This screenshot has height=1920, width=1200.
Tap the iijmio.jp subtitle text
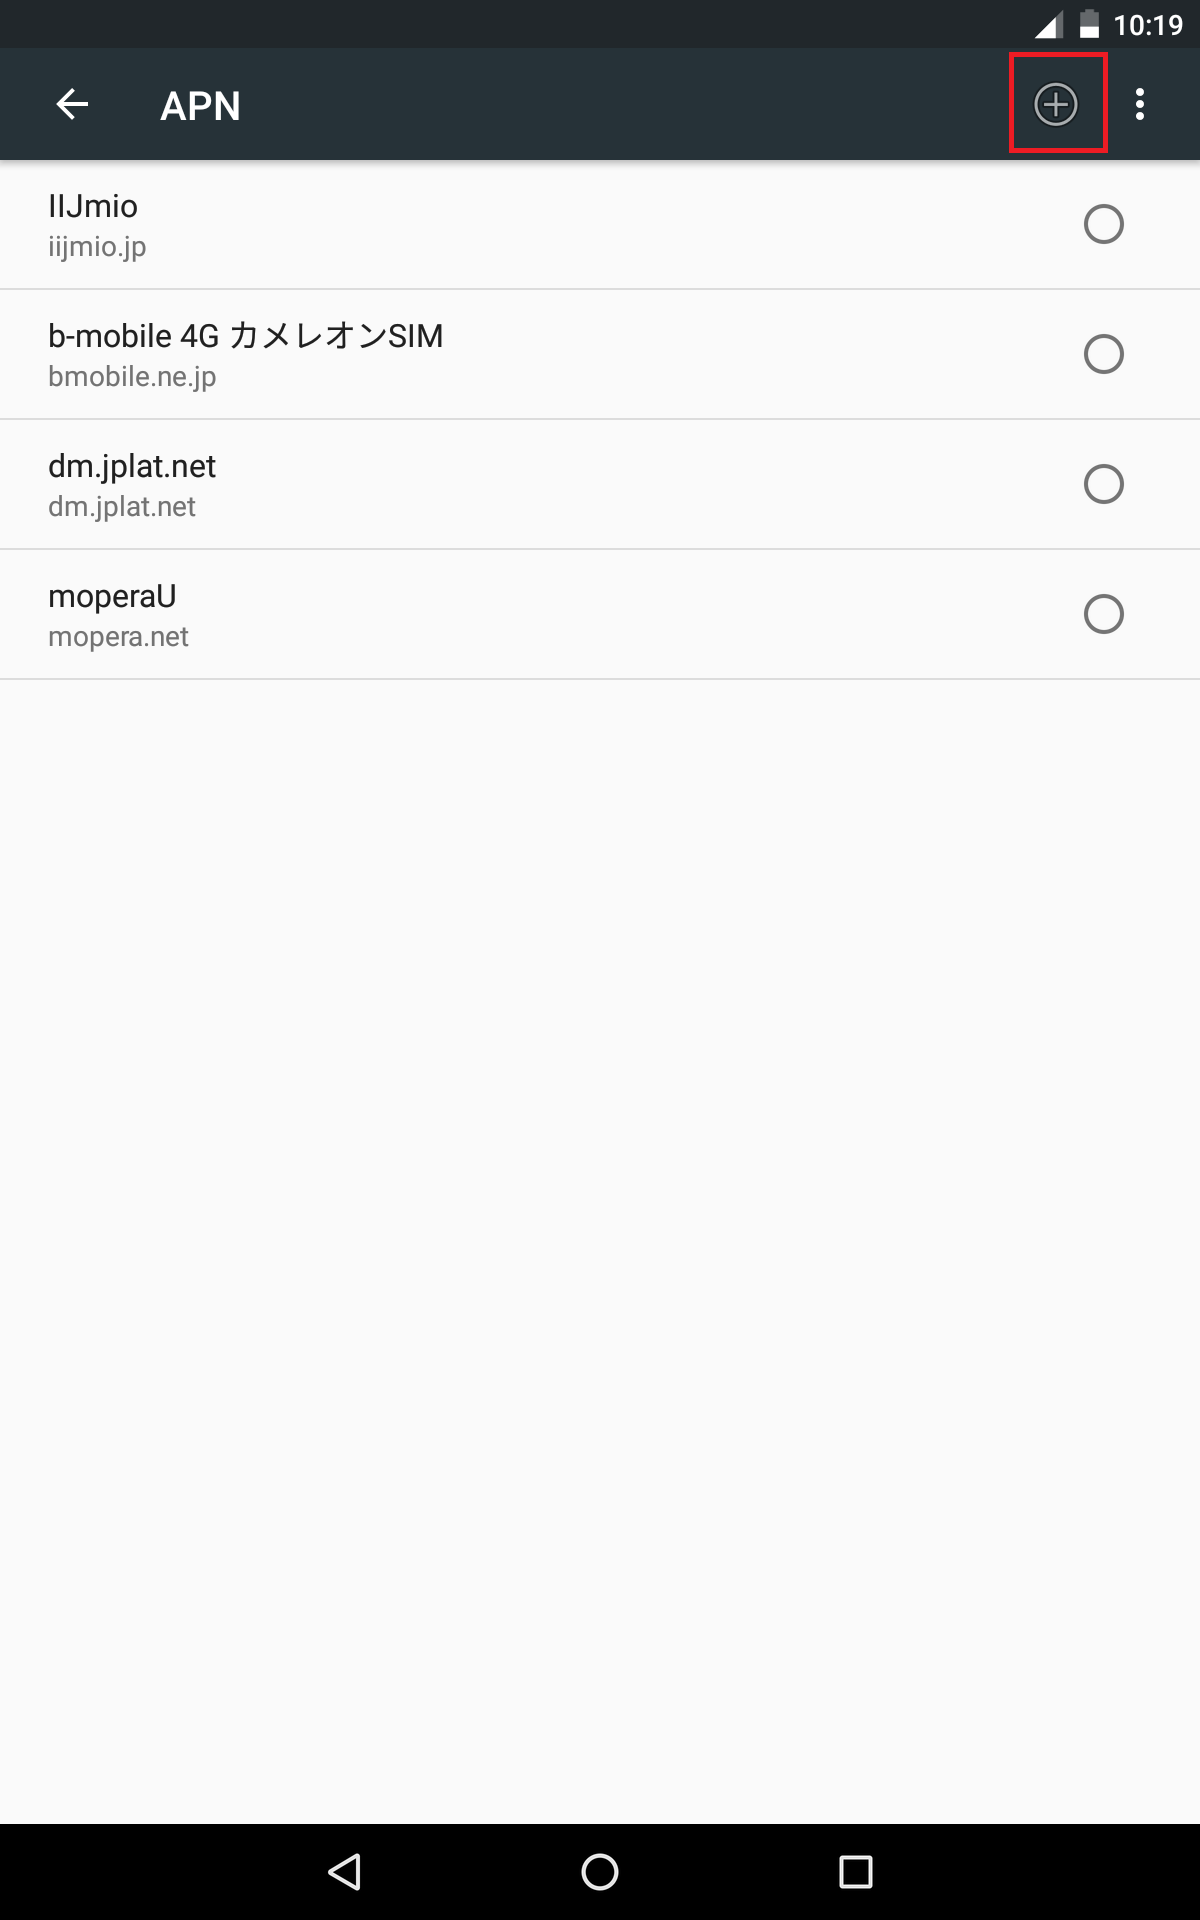pos(97,247)
